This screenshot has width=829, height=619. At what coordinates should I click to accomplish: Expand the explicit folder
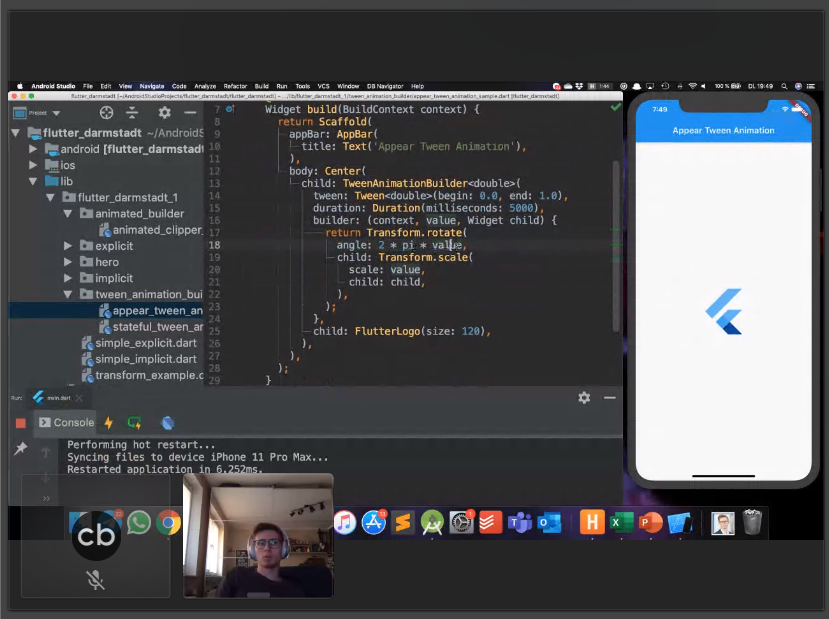(x=68, y=246)
